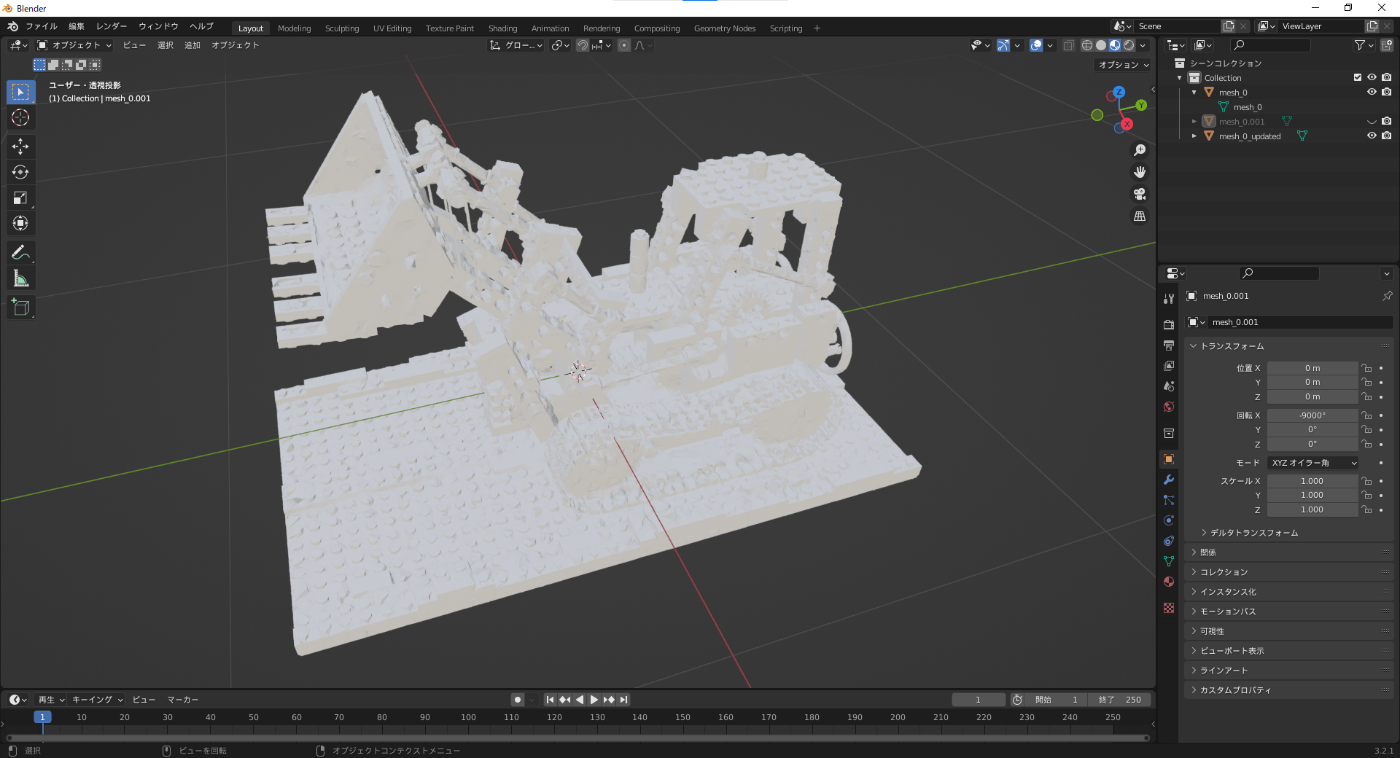Toggle the Collection exclude checkbox
This screenshot has height=758, width=1400.
[1357, 78]
